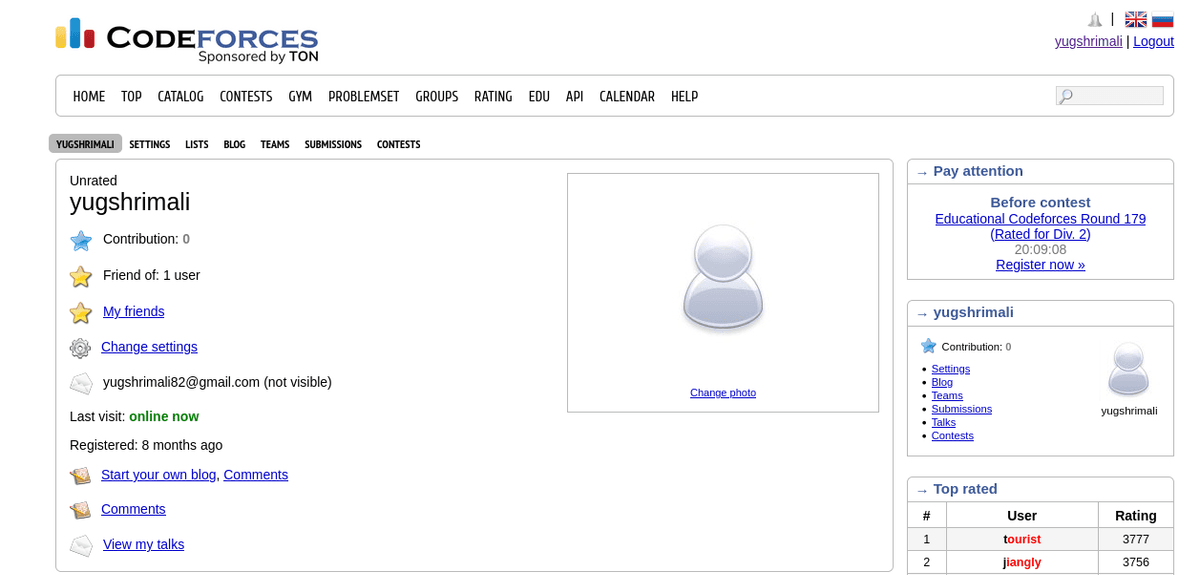Switch to the LISTS tab
This screenshot has width=1200, height=575.
[197, 144]
